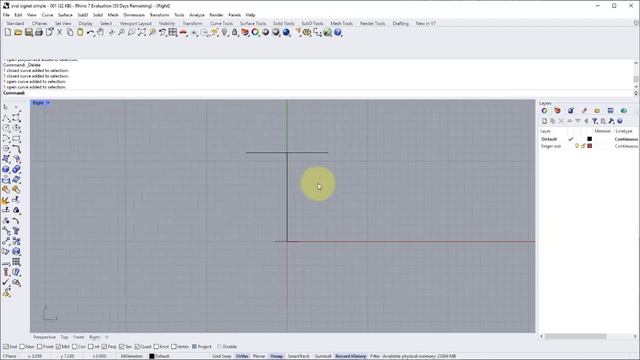640x360 pixels.
Task: Click the checkmark tool in left sidebar
Action: pos(6,282)
